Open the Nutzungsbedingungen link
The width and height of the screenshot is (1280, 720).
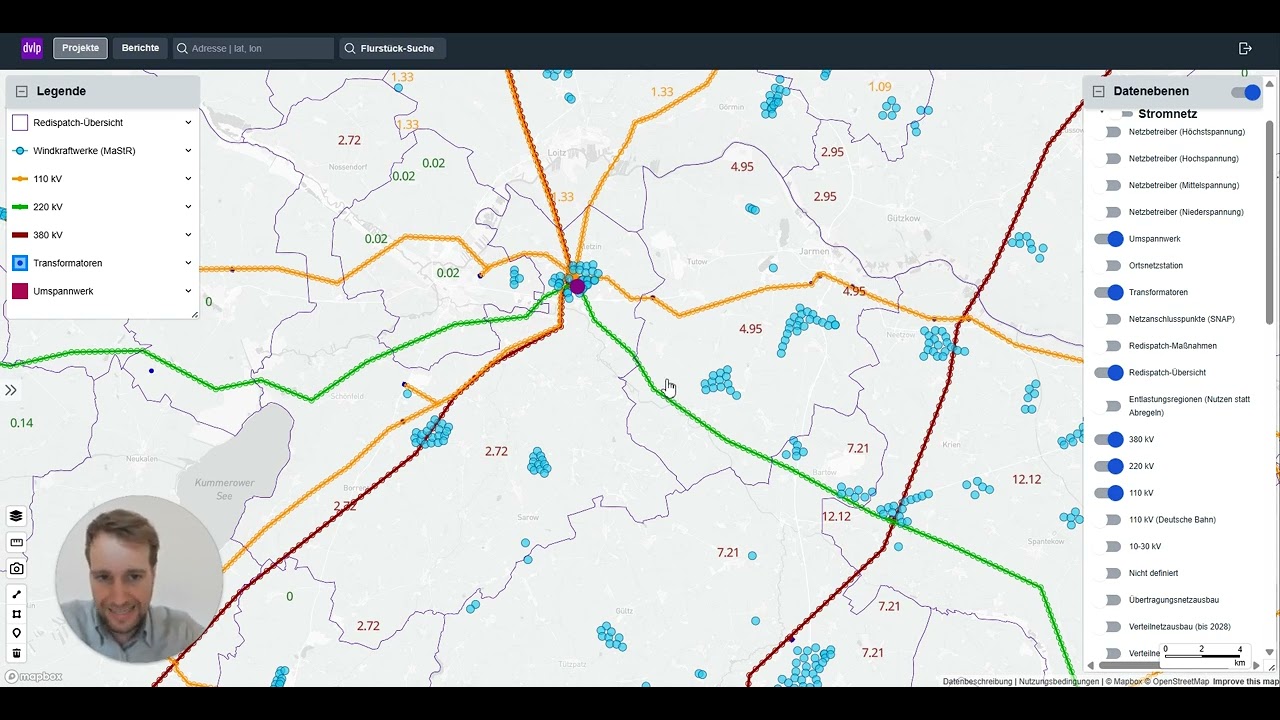coord(1058,682)
